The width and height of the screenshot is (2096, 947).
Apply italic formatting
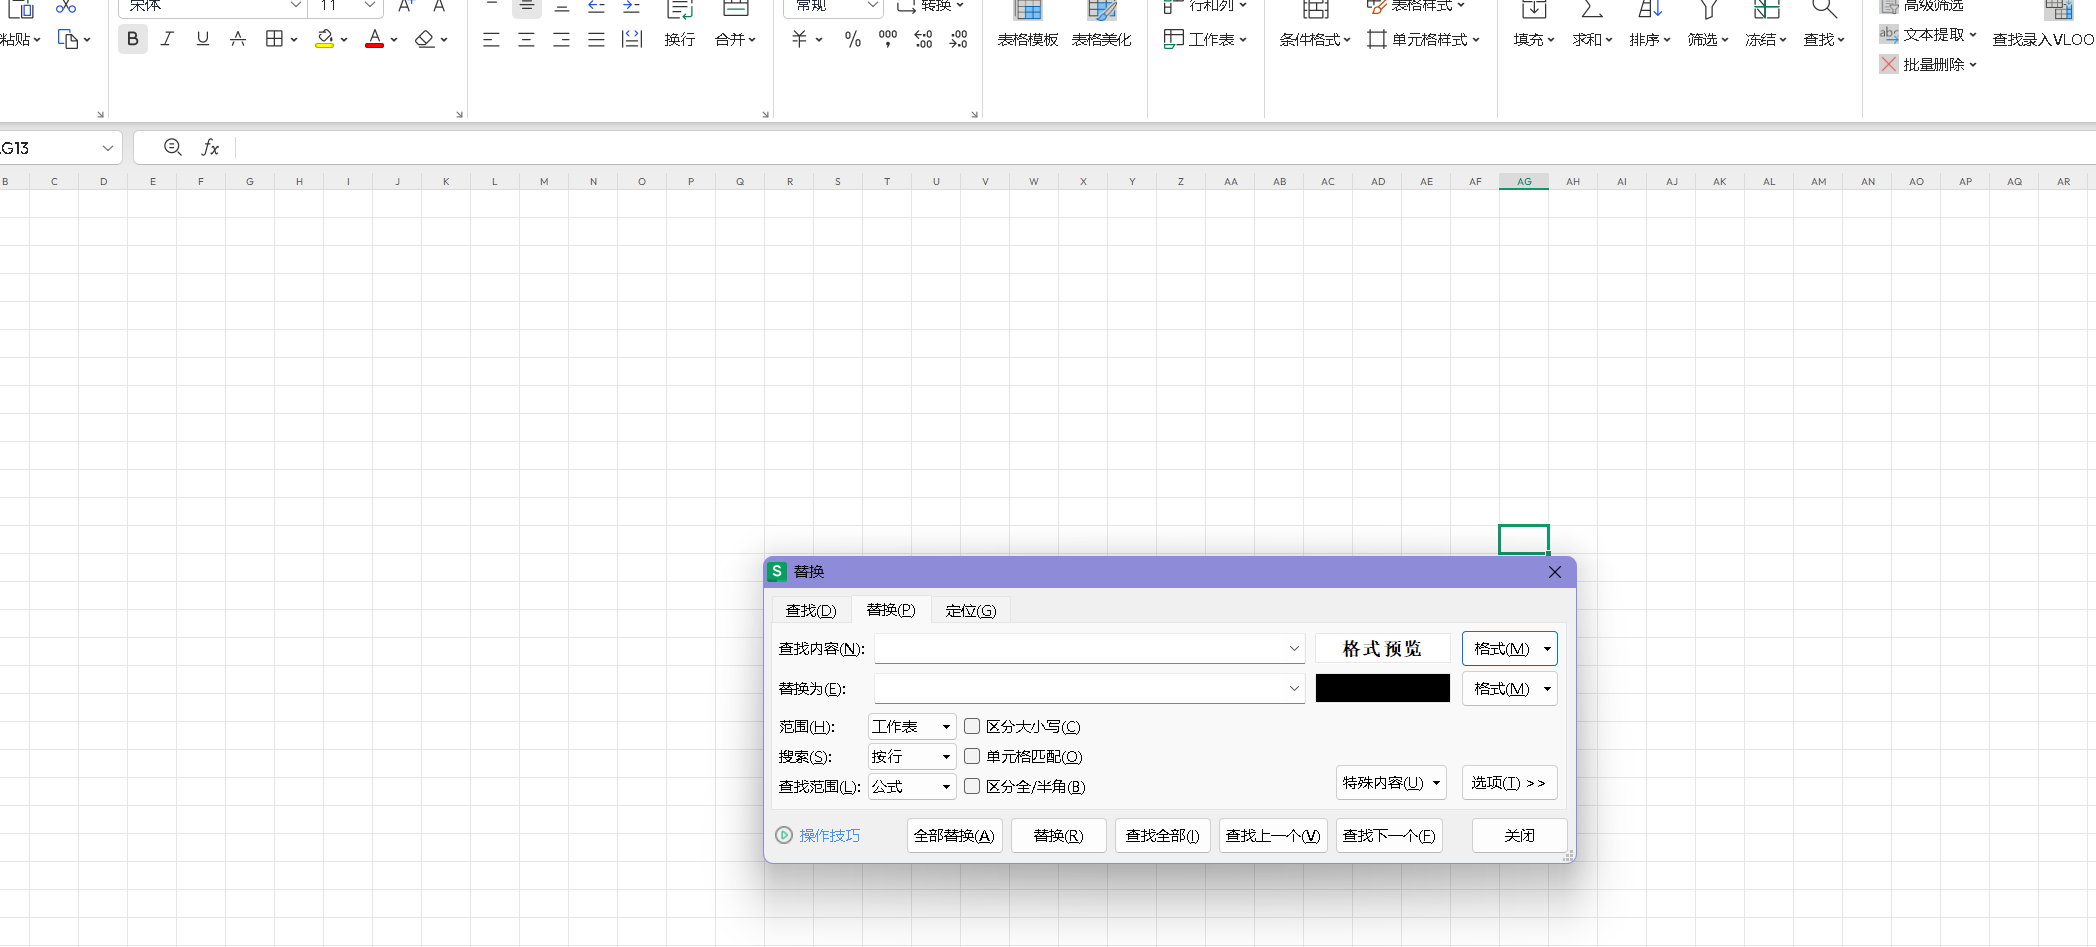[x=167, y=39]
